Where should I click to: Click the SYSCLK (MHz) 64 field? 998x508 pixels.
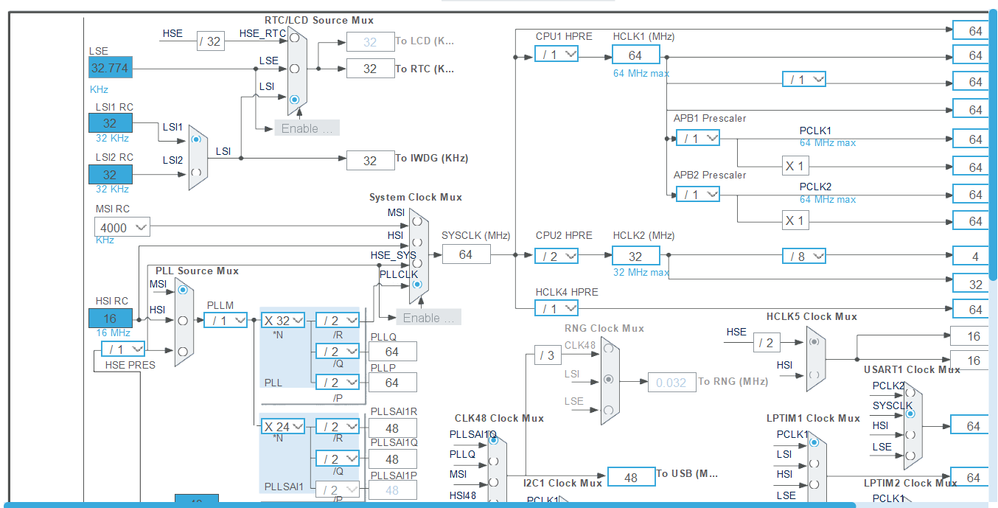click(x=466, y=254)
